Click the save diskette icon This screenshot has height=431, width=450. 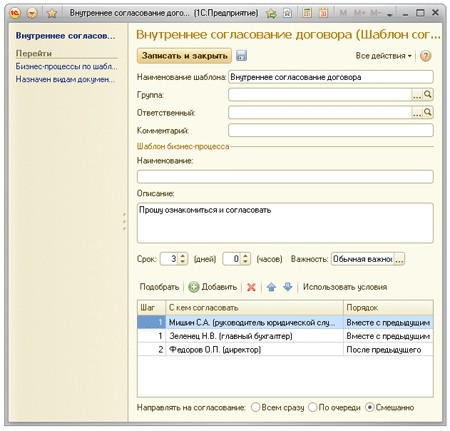coord(241,56)
